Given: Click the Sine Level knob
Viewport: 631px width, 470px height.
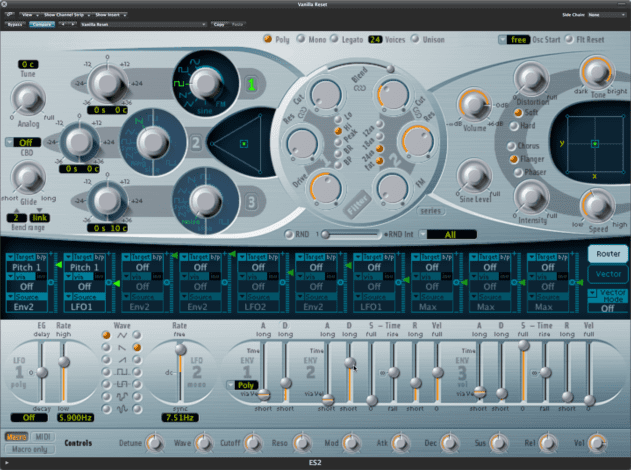Looking at the screenshot, I should click(x=475, y=176).
